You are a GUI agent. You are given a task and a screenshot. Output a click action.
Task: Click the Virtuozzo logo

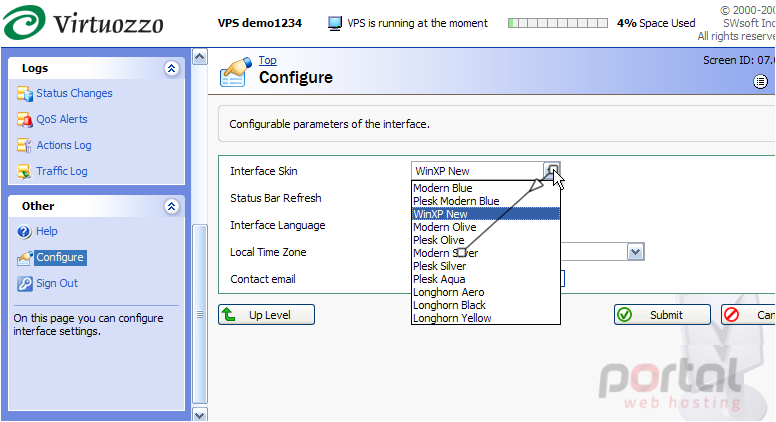coord(83,23)
